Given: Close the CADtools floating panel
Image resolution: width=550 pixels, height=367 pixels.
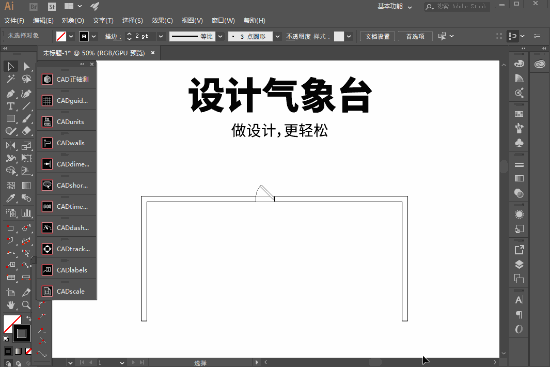Looking at the screenshot, I should click(x=92, y=64).
